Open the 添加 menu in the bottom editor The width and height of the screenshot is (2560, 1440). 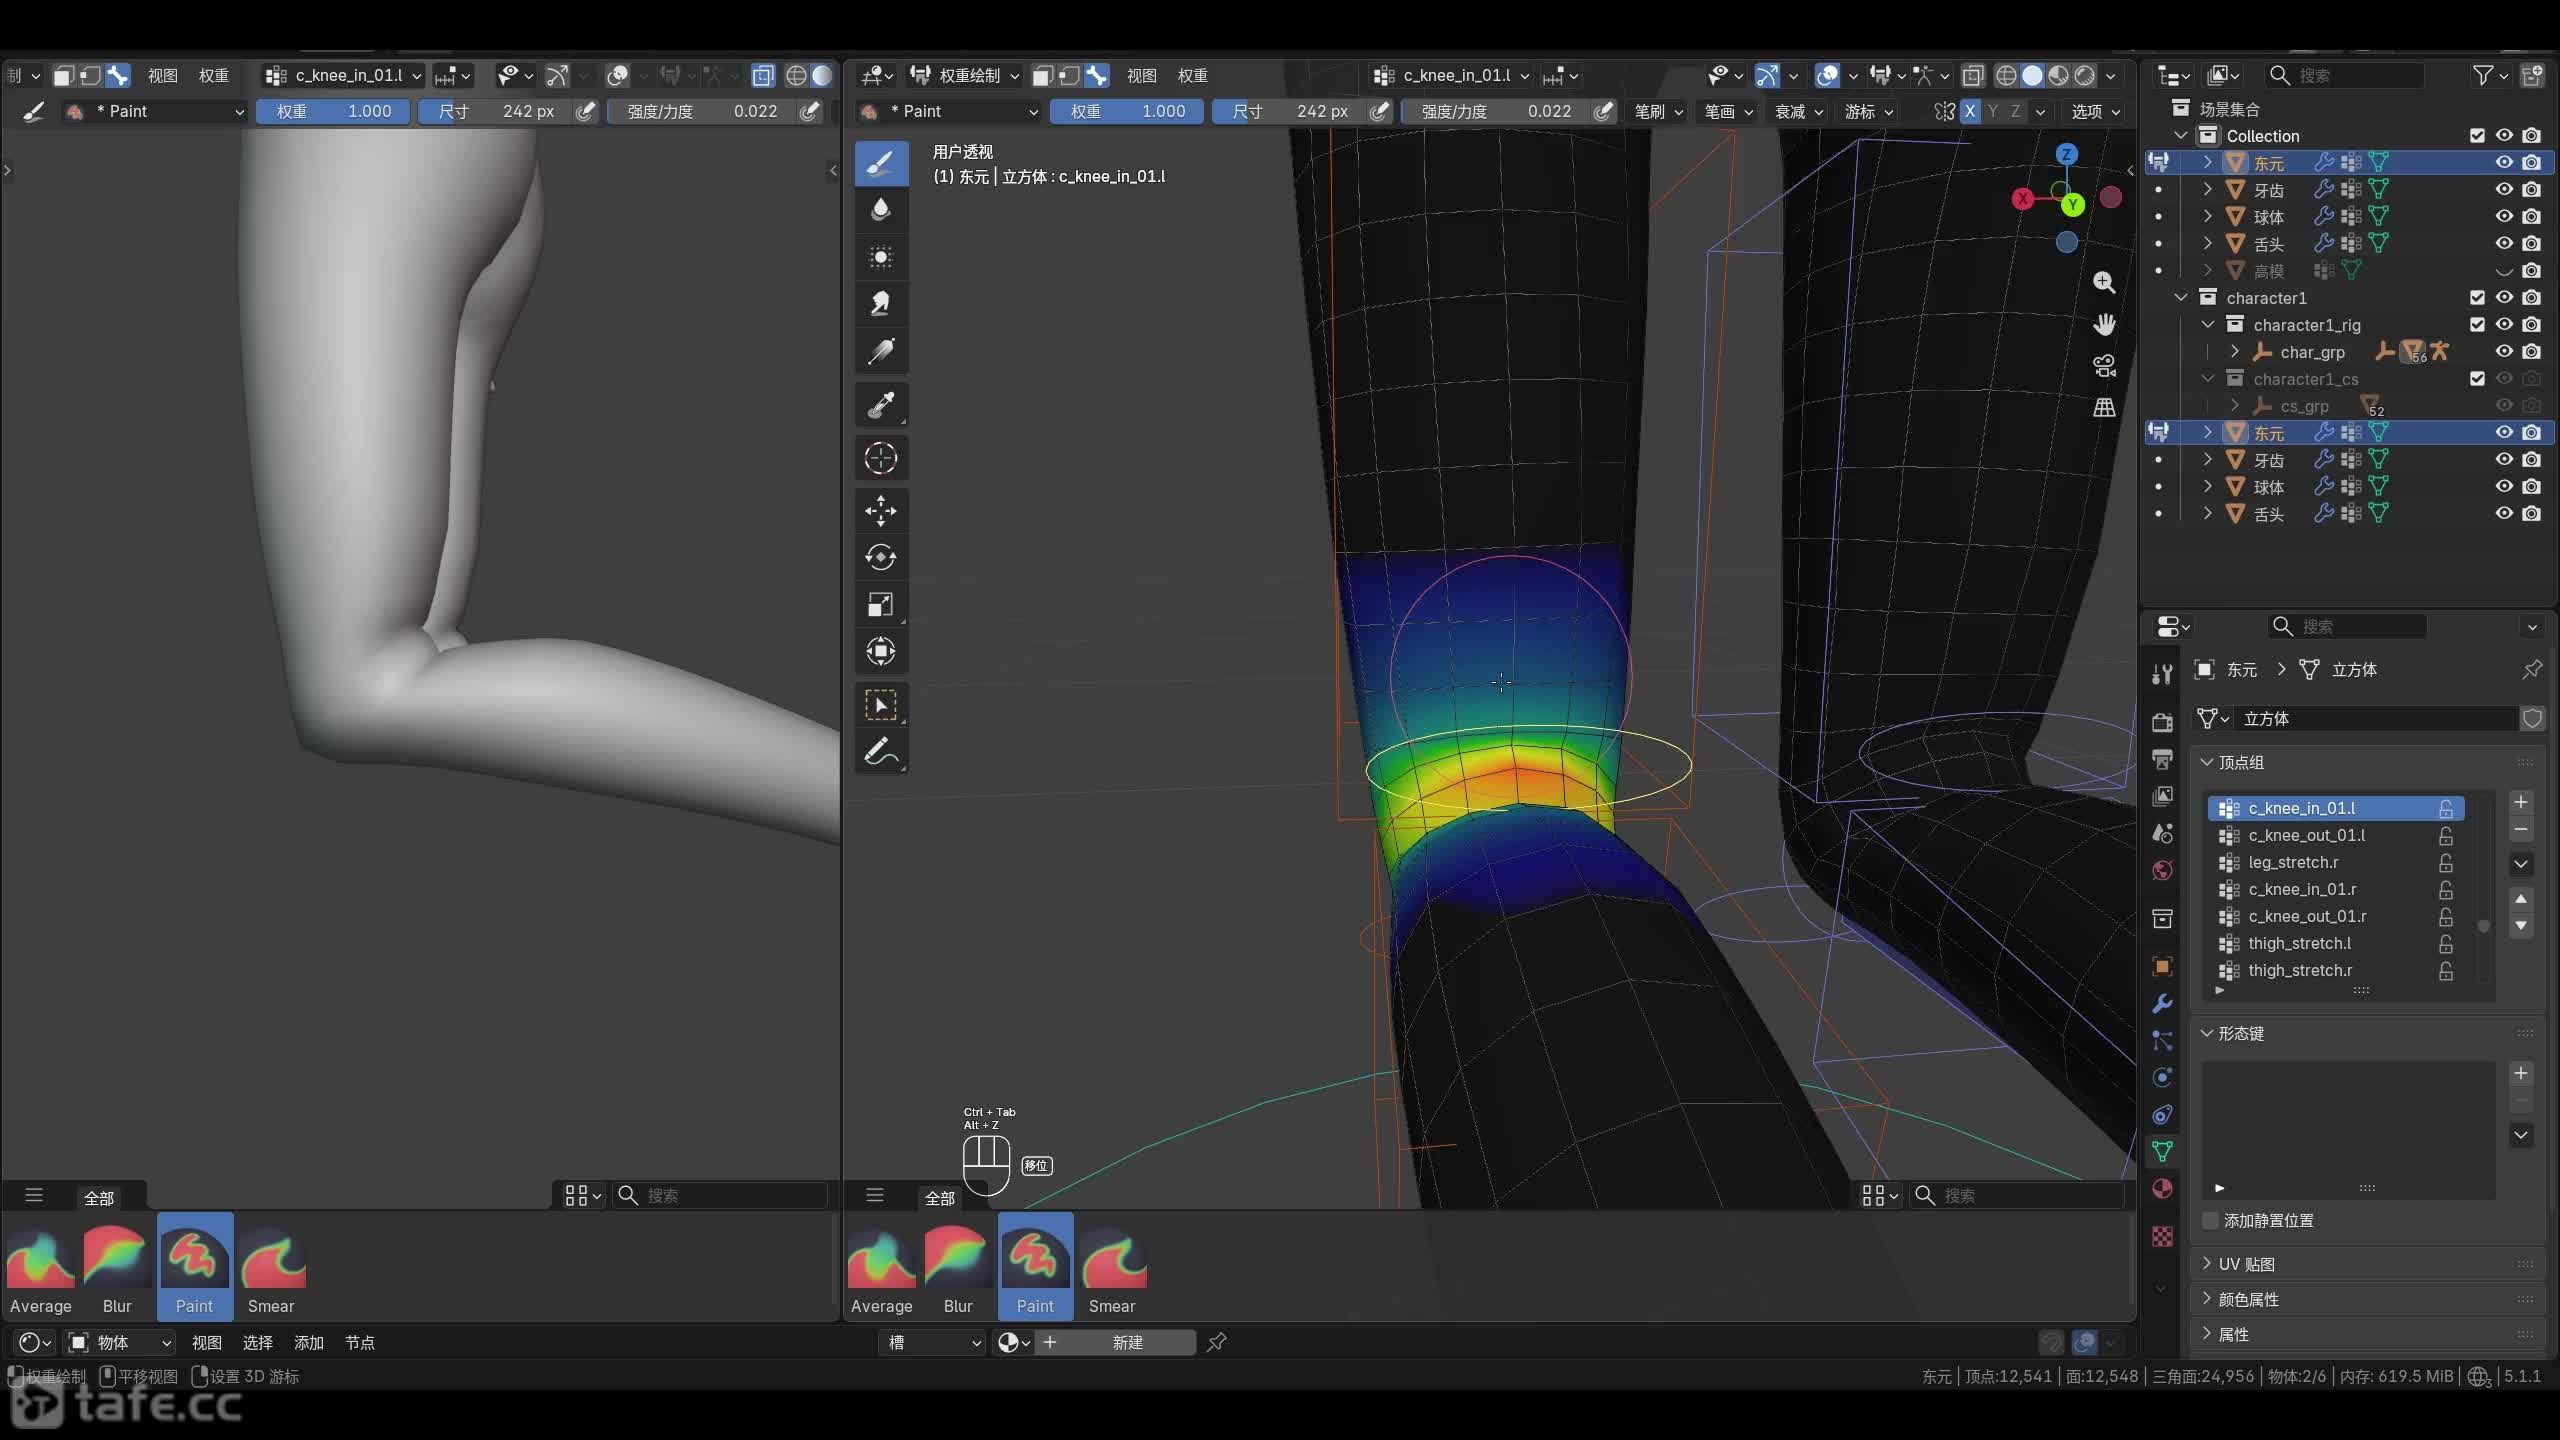point(308,1342)
